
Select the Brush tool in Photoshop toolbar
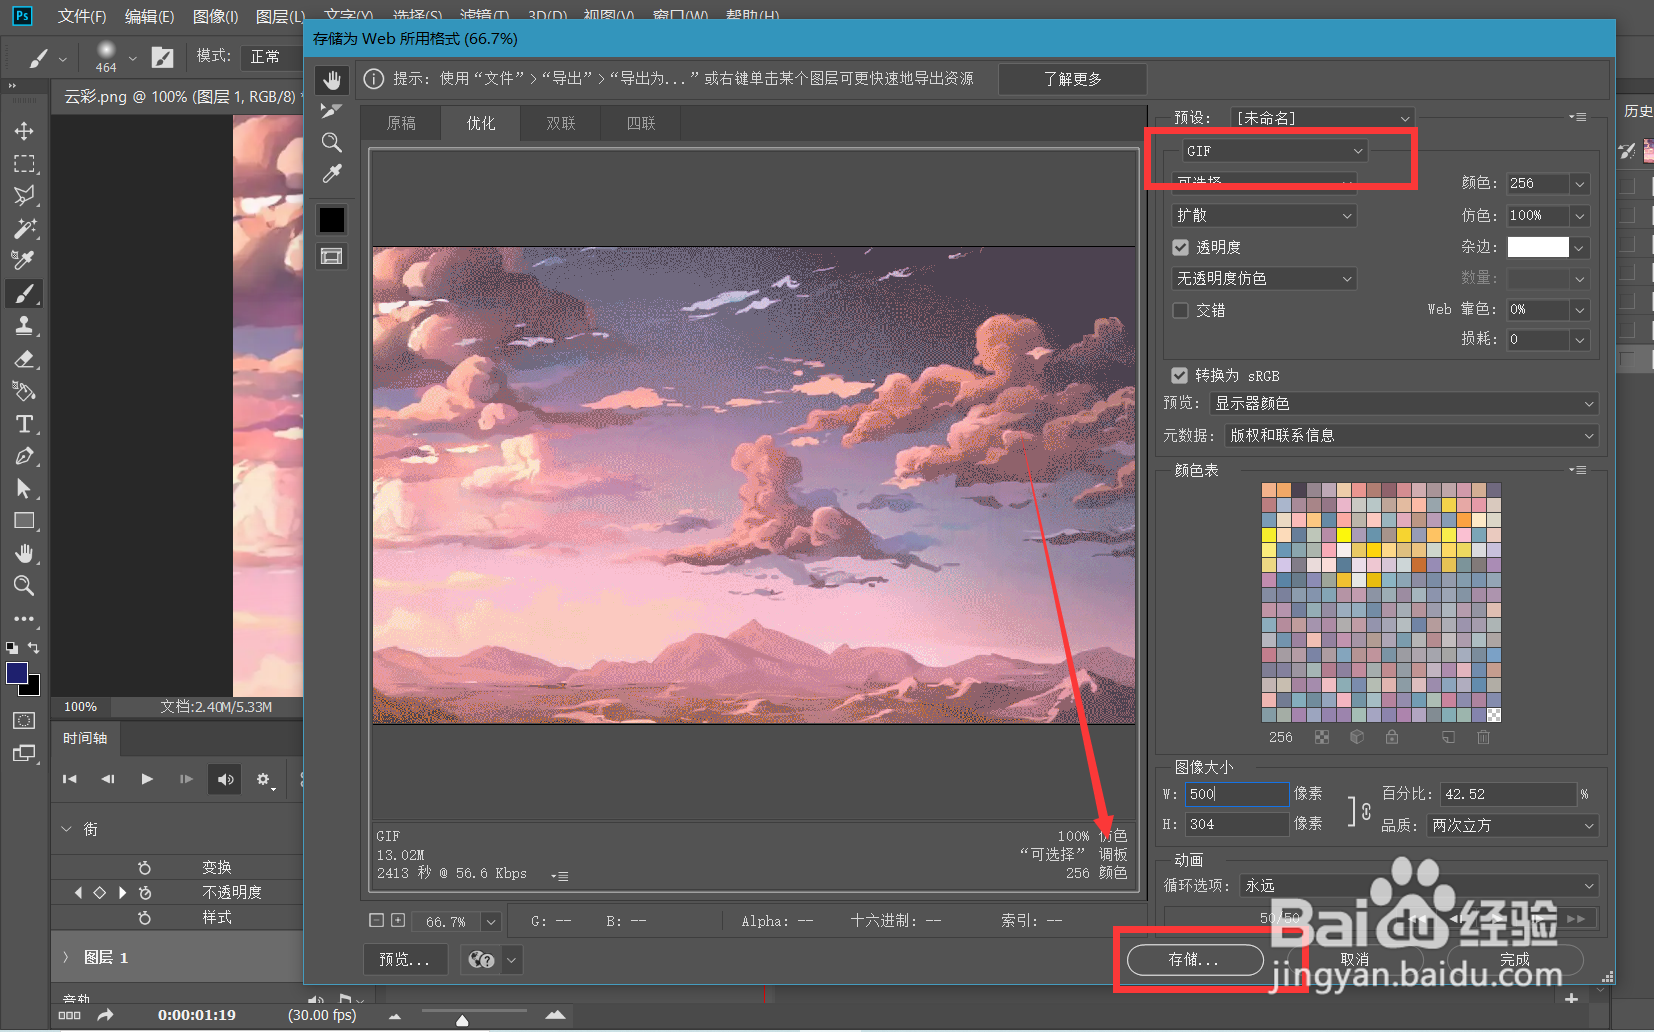(24, 293)
